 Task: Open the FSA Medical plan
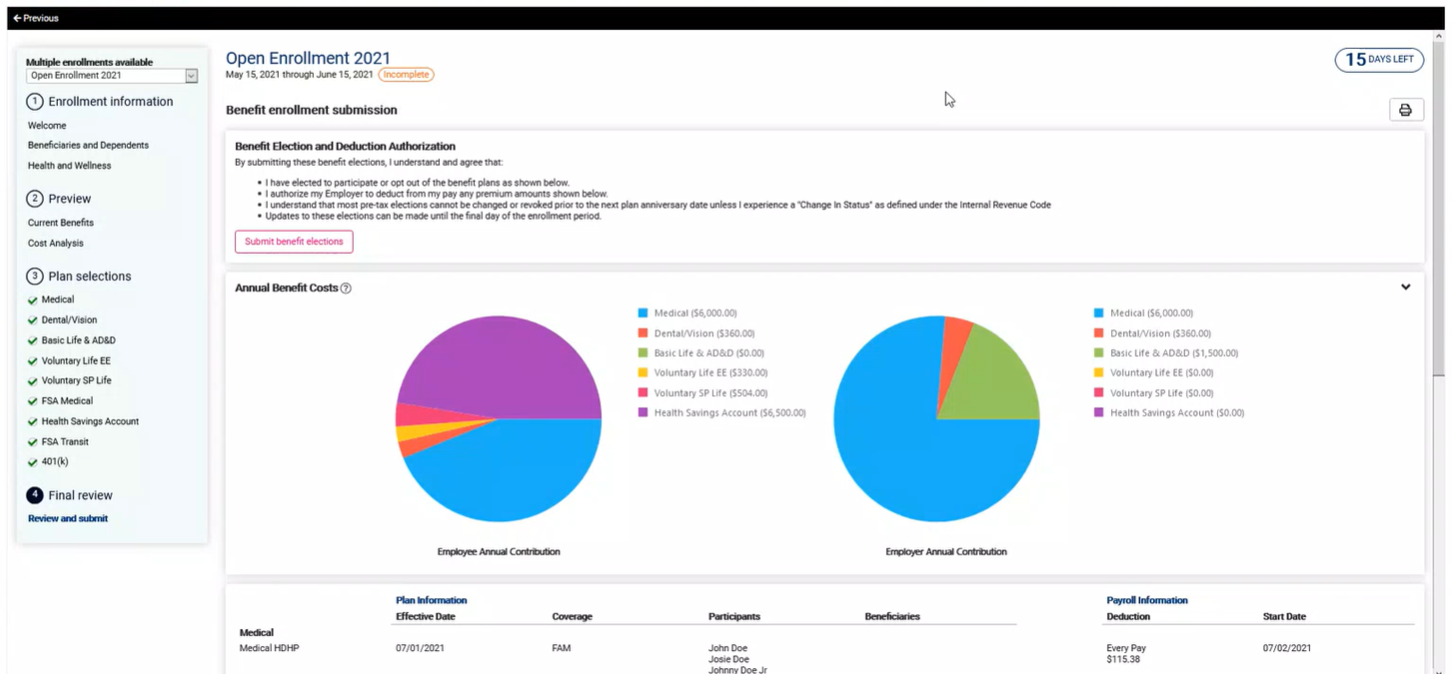67,402
